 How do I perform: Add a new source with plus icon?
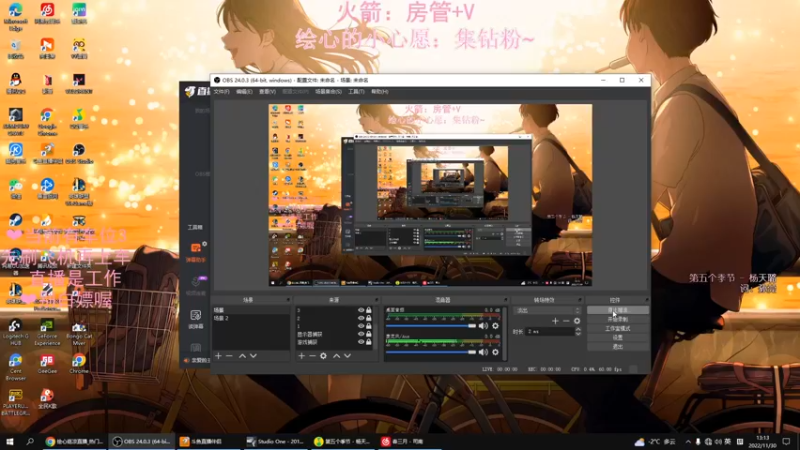click(x=302, y=356)
